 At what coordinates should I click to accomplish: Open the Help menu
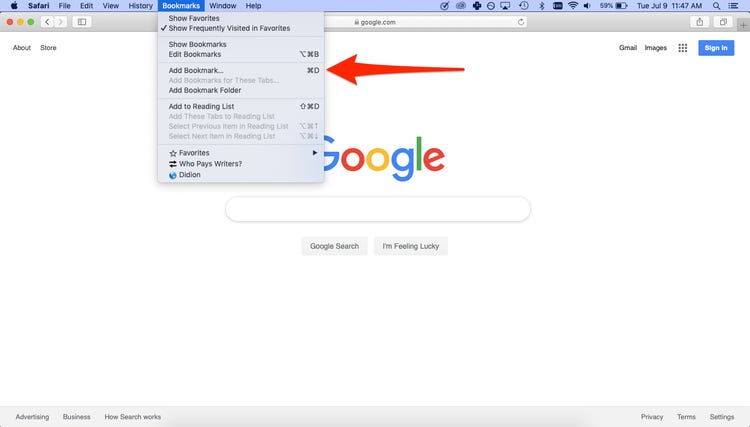(x=254, y=6)
